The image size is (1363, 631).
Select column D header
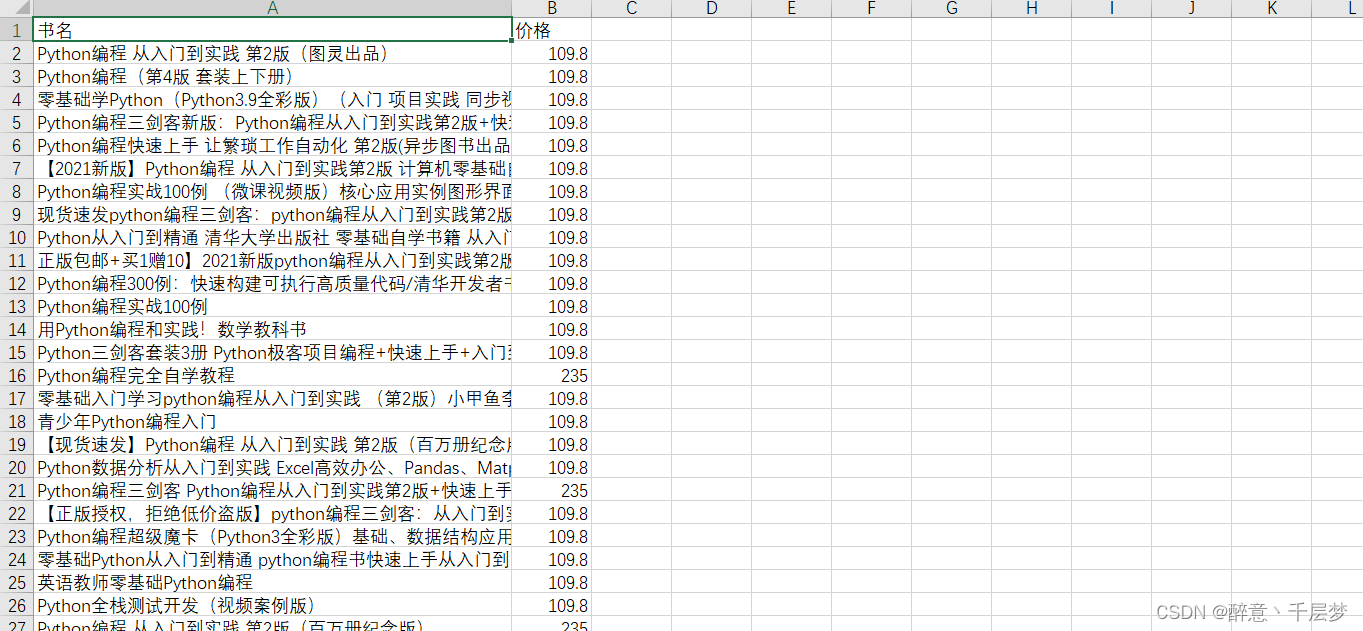click(711, 8)
